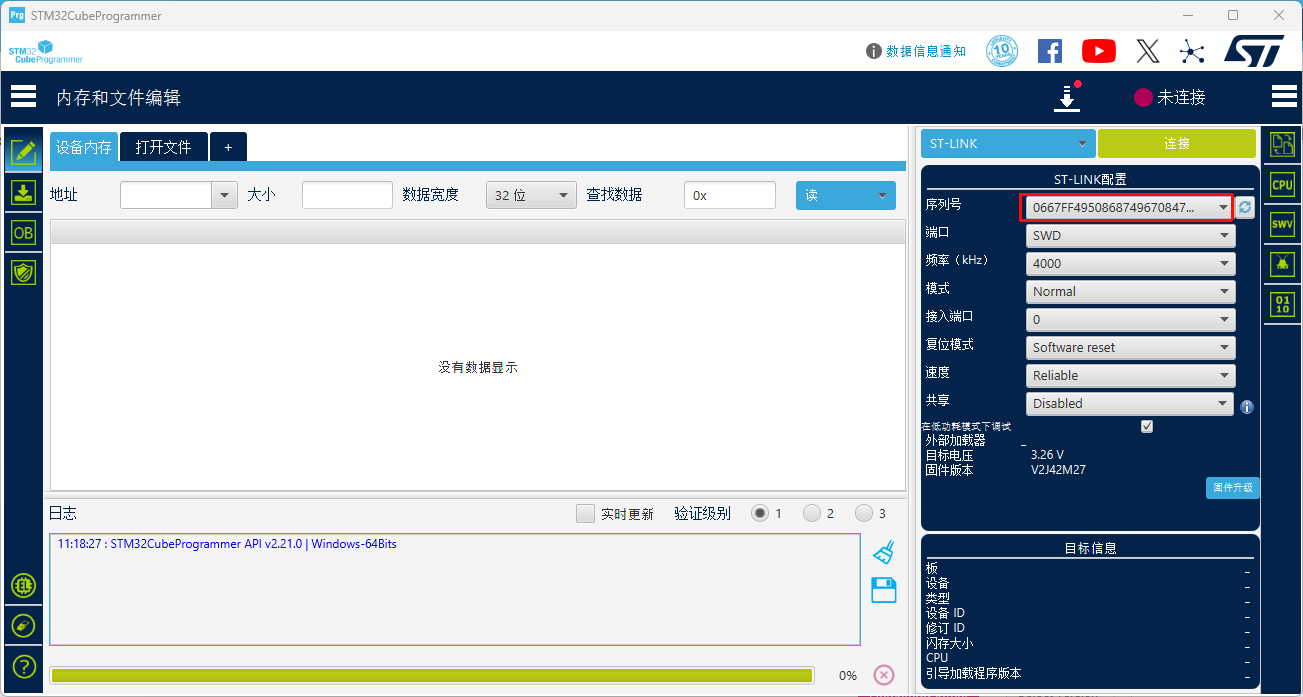Open the OB option bytes panel

22,232
